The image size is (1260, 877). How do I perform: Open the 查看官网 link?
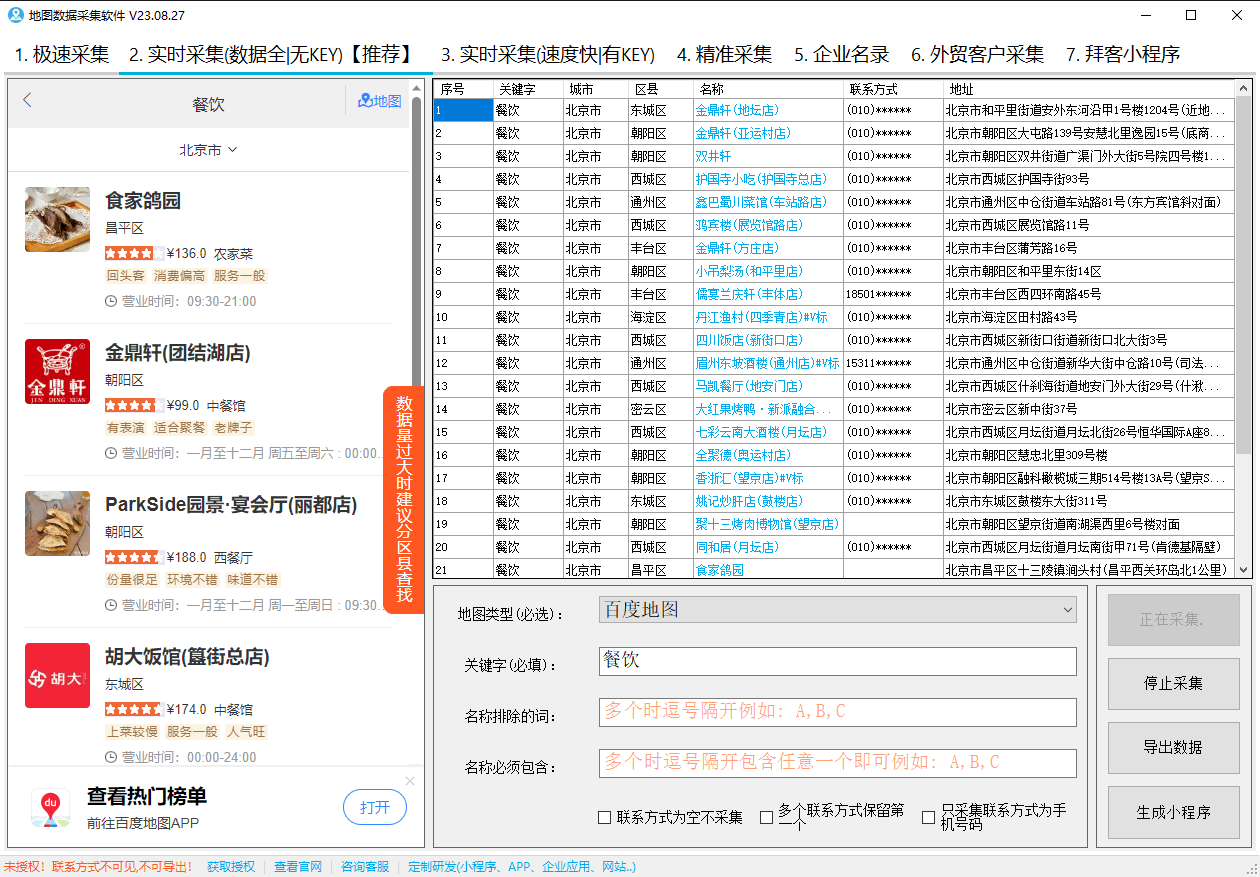pos(298,867)
